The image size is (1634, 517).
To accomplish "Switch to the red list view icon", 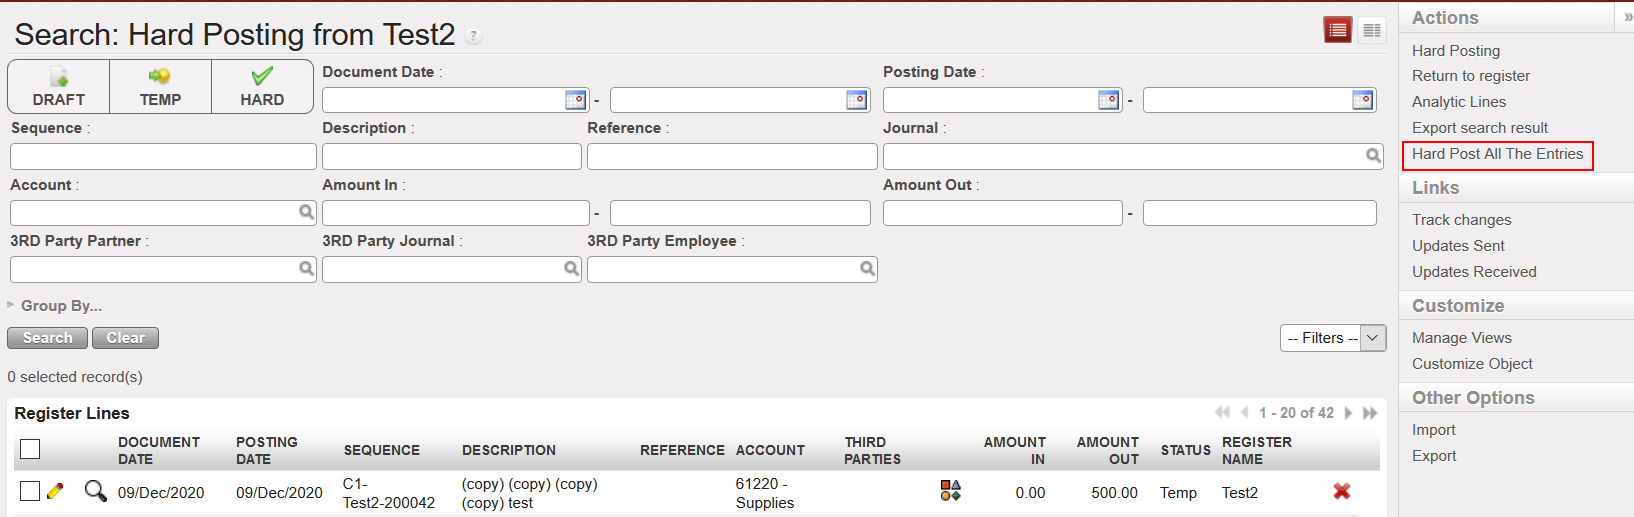I will tap(1337, 30).
